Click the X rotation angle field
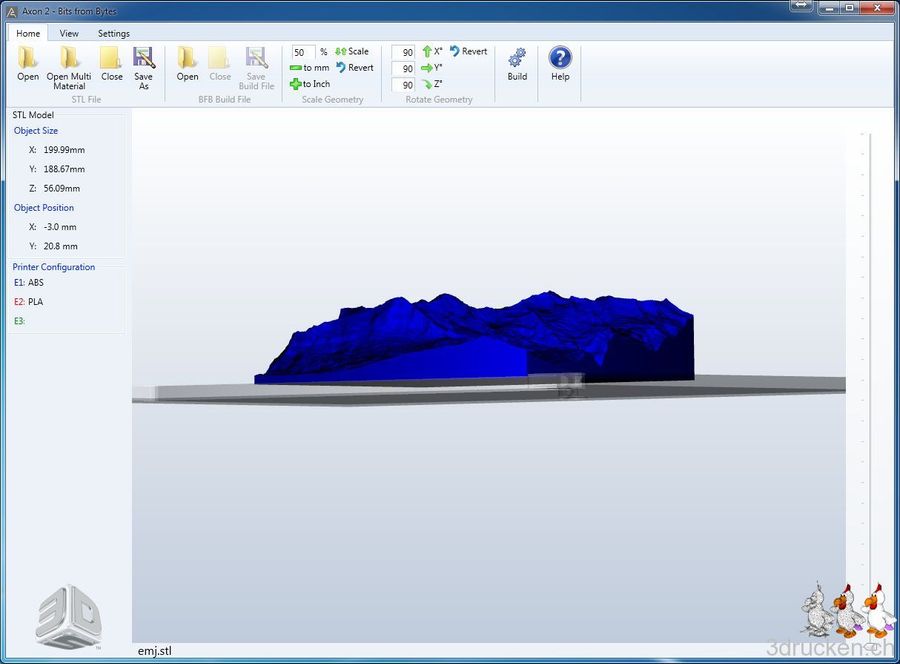 point(404,52)
